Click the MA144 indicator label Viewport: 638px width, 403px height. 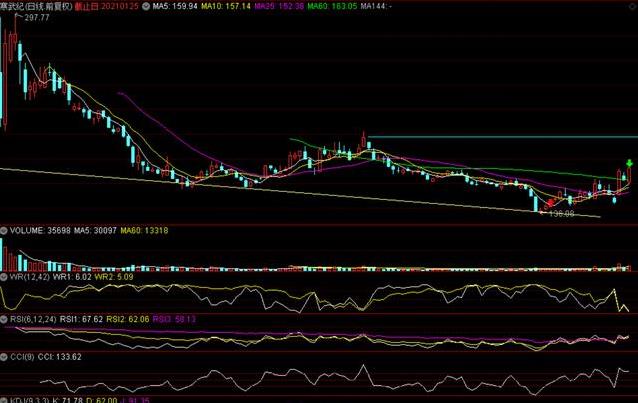pos(376,5)
